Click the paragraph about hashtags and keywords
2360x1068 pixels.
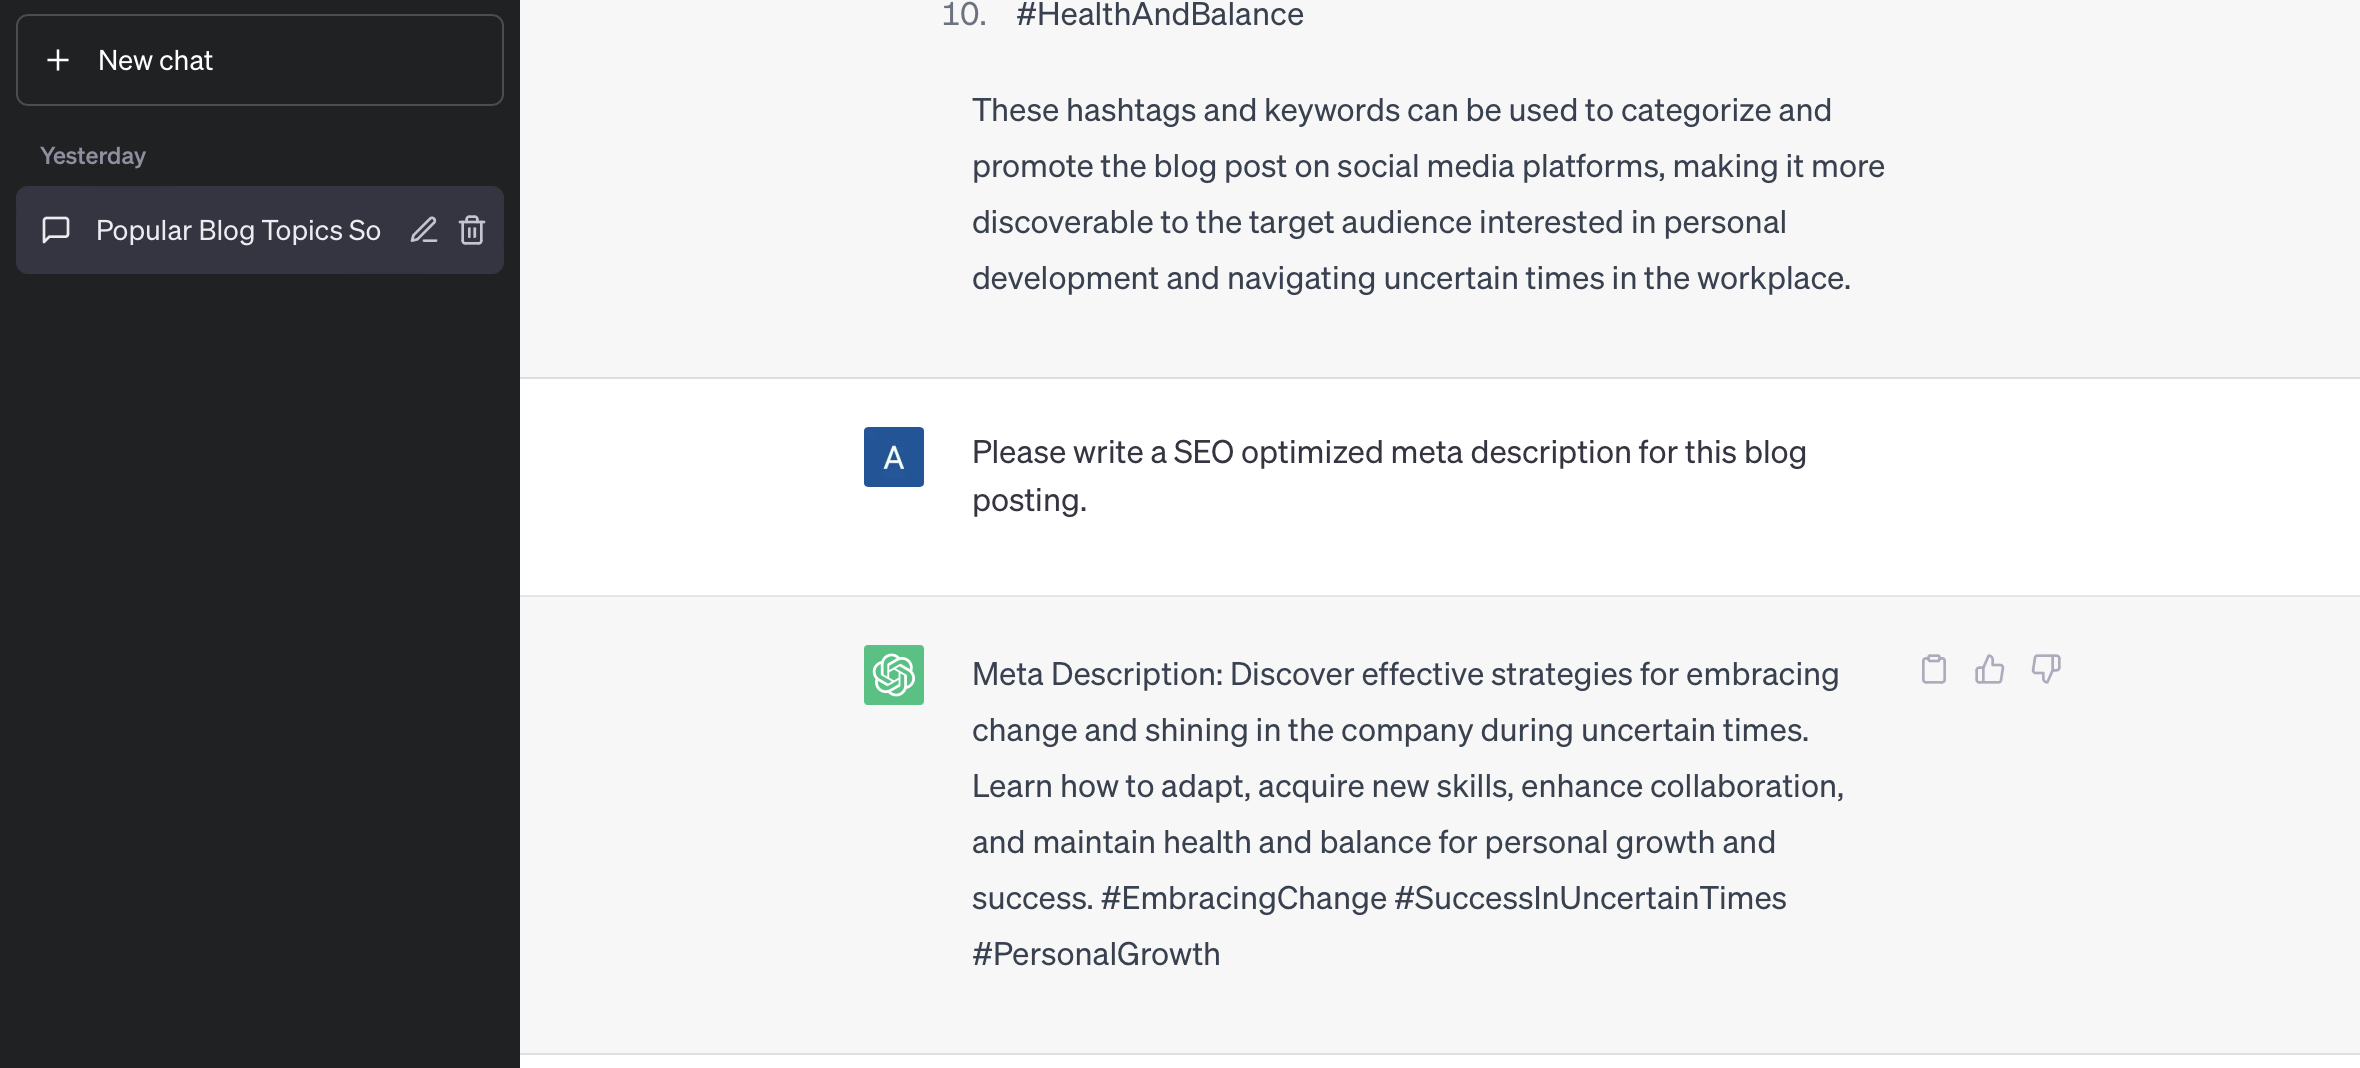(1428, 194)
